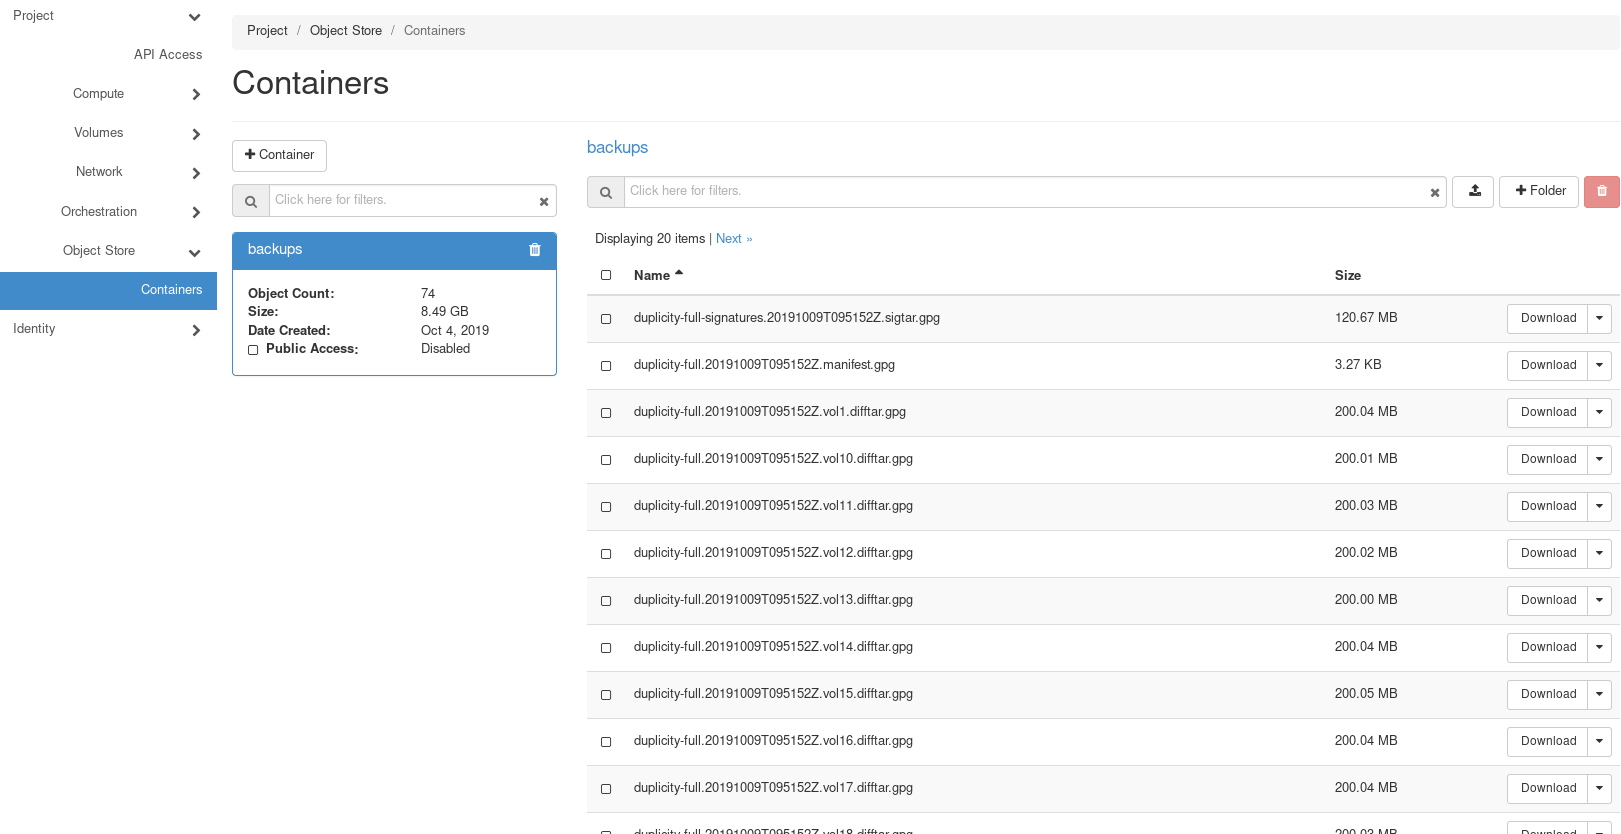Open dropdown arrow beside manifest.gpg Download
Viewport: 1621px width, 834px height.
tap(1599, 365)
